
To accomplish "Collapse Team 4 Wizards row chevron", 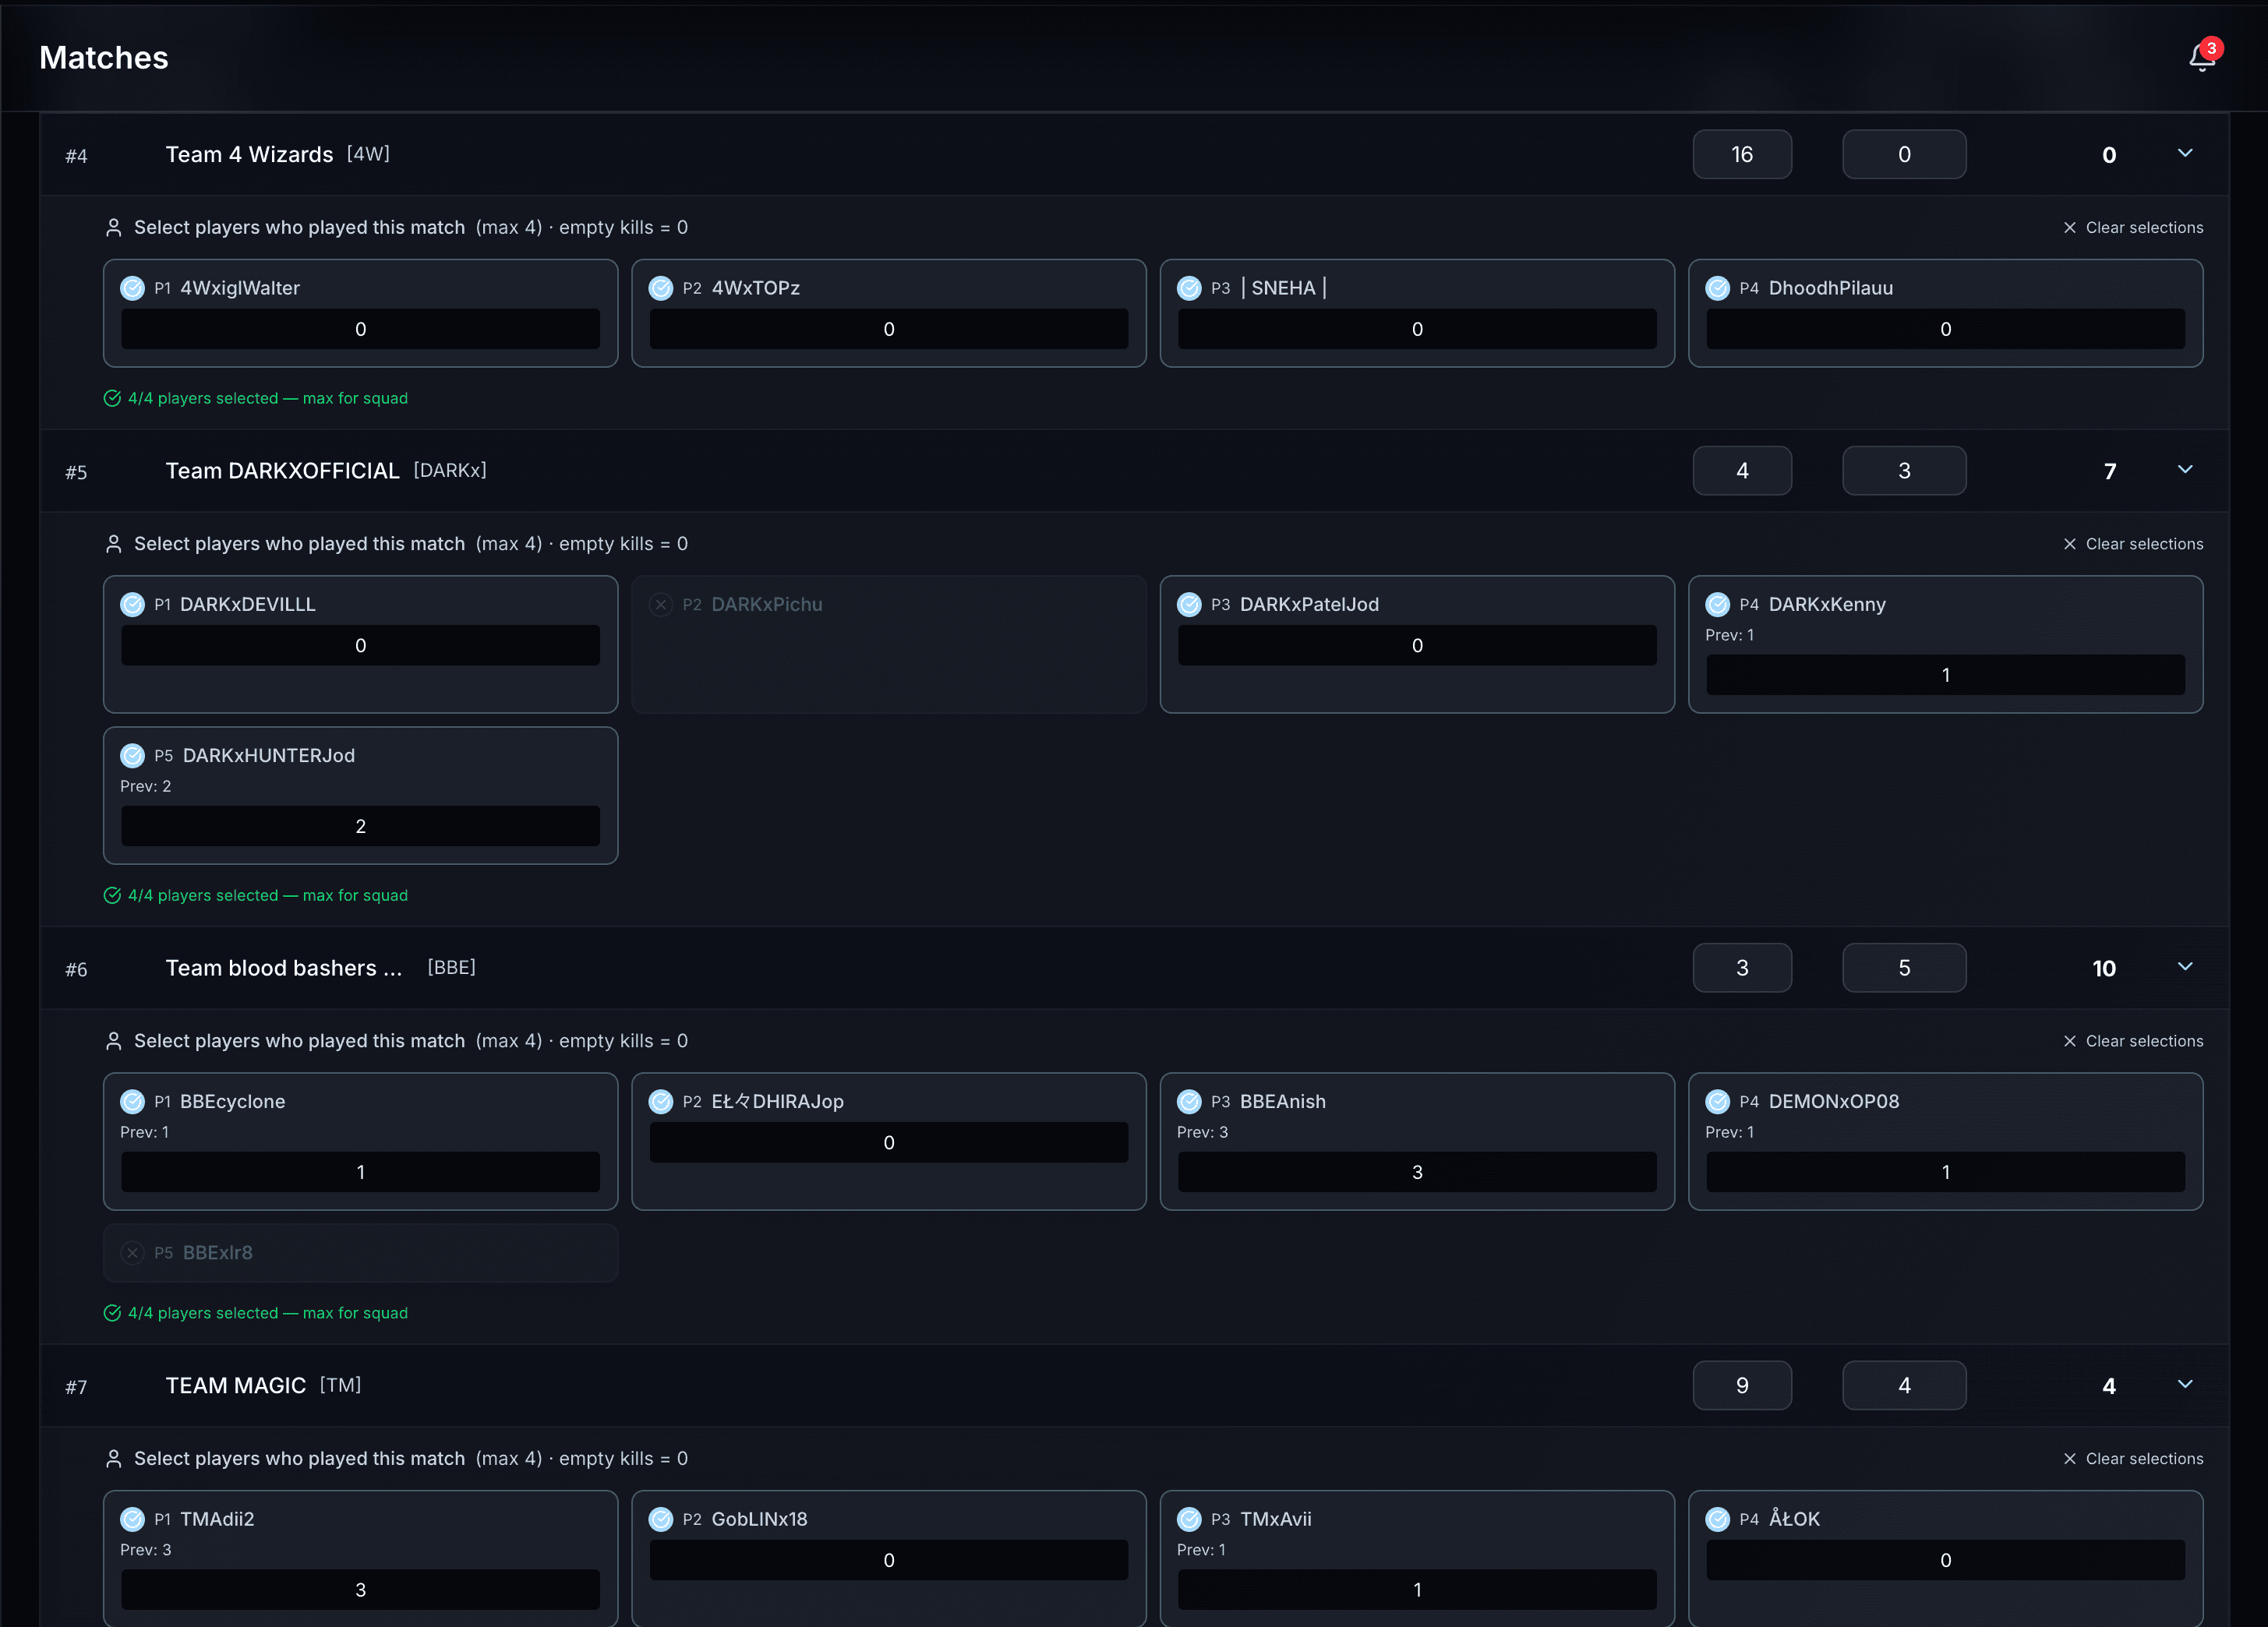I will (2185, 153).
